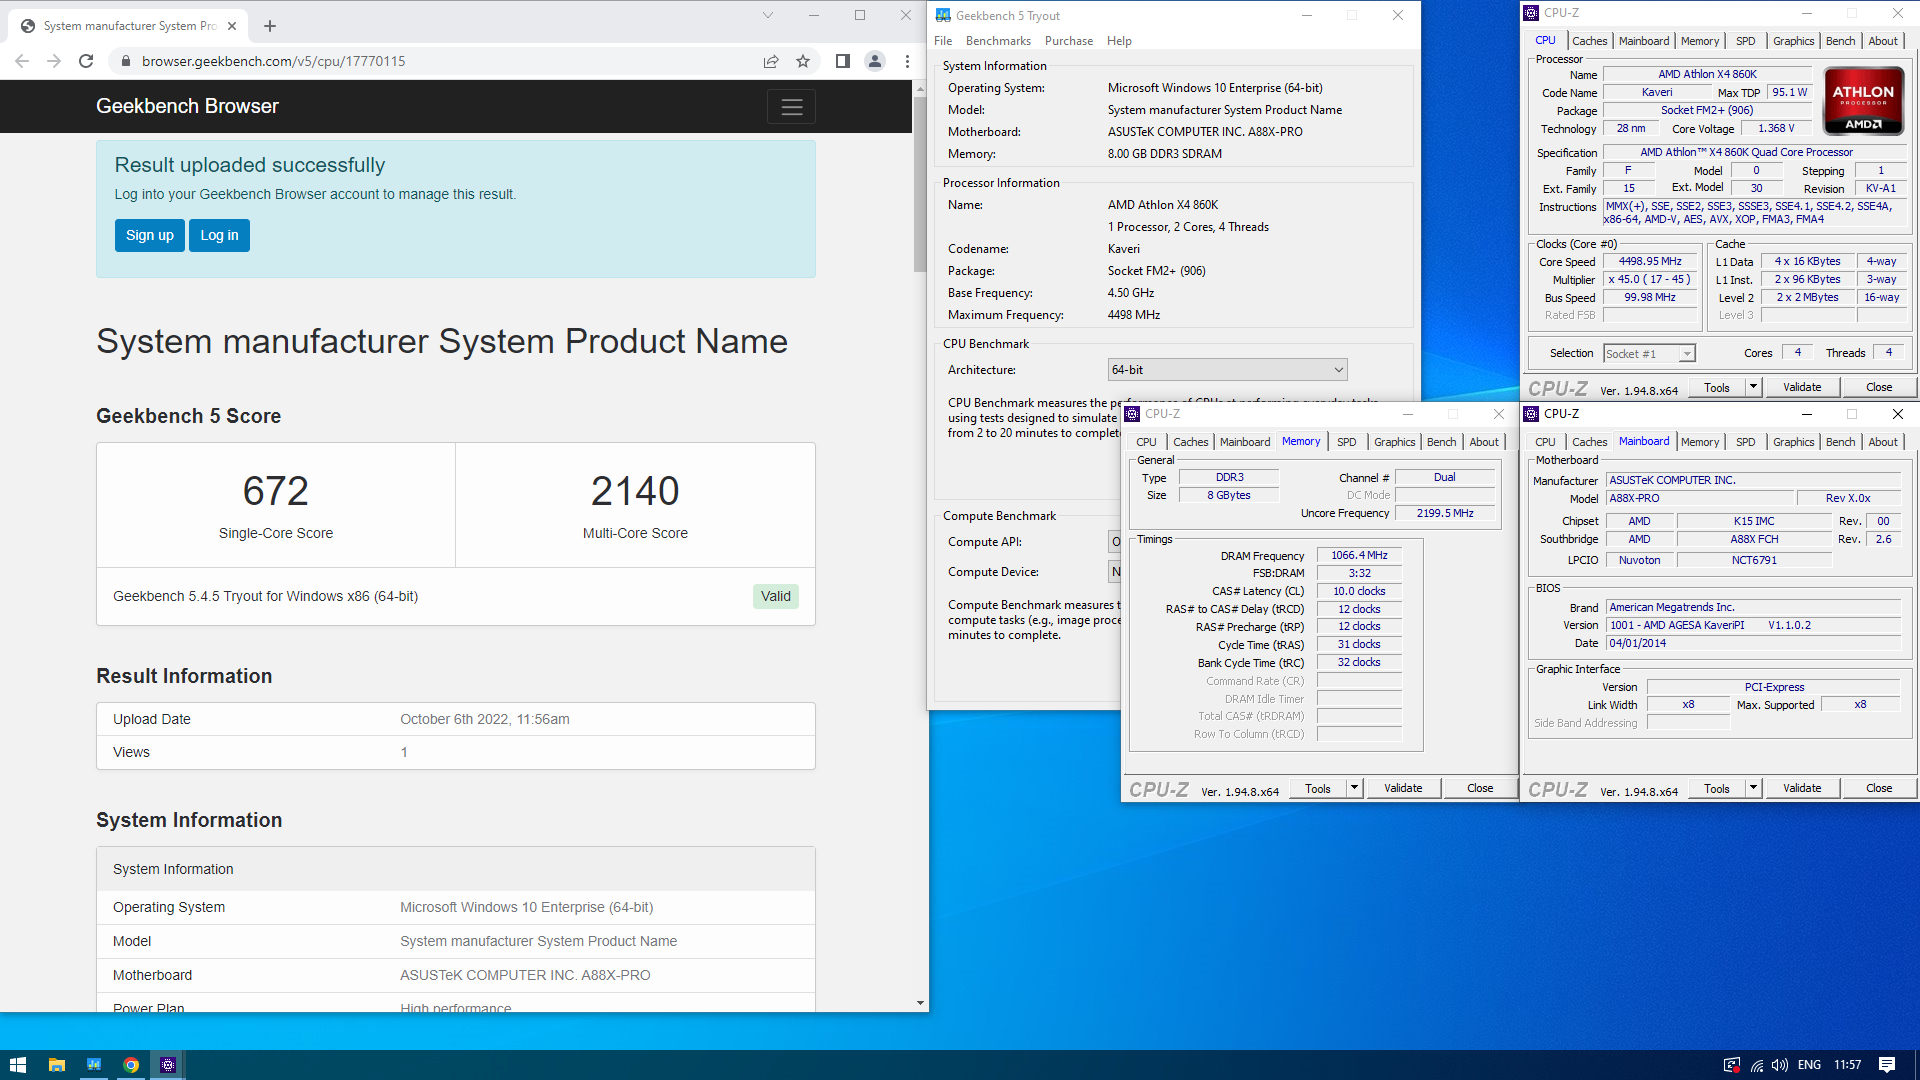Image resolution: width=1920 pixels, height=1080 pixels.
Task: Open Chrome tab search chevron
Action: (x=768, y=15)
